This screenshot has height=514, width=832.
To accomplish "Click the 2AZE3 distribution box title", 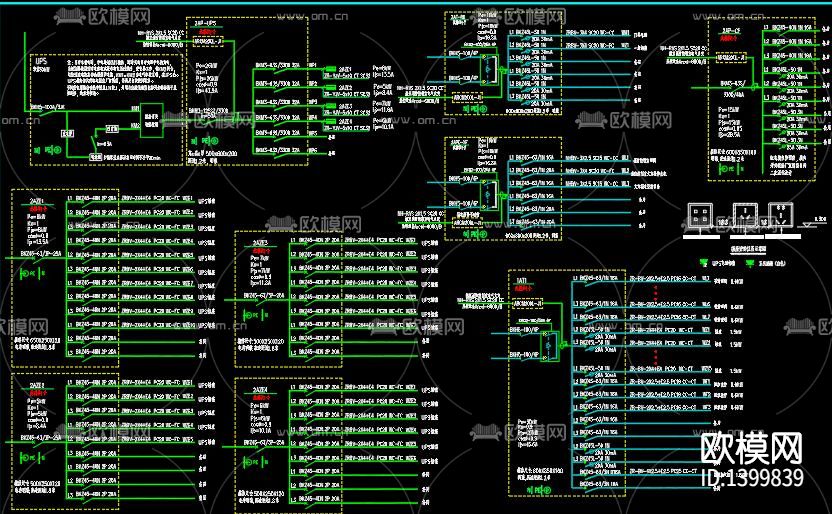I will point(260,242).
